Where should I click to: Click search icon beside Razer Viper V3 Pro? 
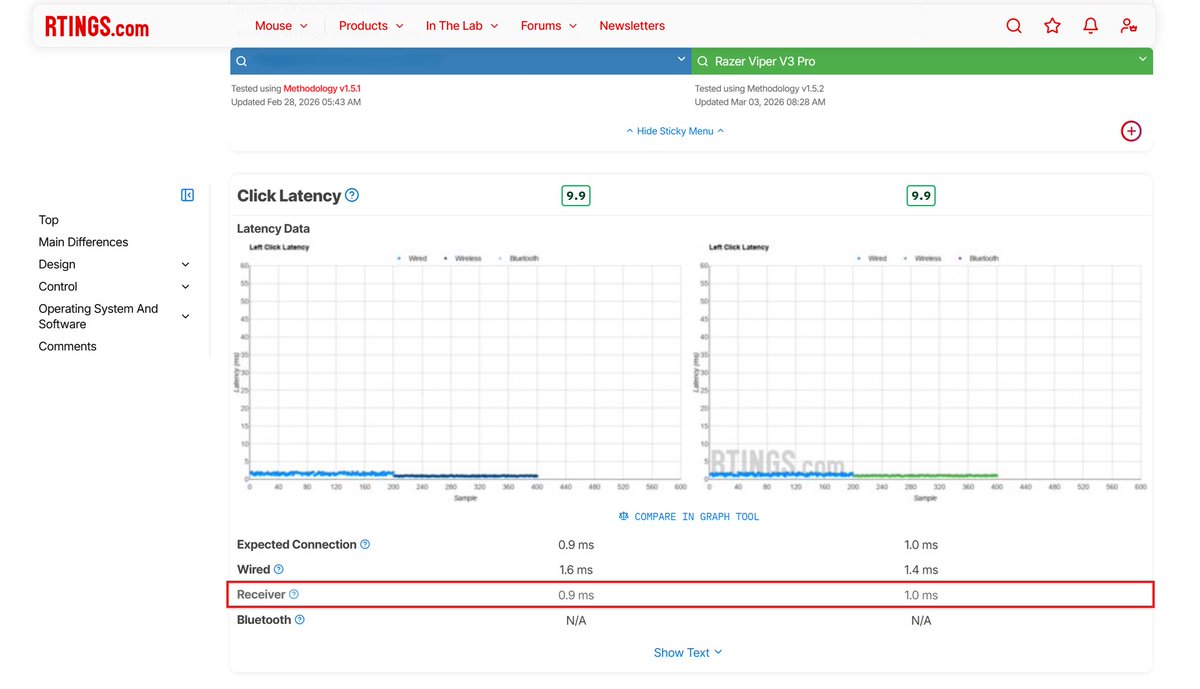(702, 61)
